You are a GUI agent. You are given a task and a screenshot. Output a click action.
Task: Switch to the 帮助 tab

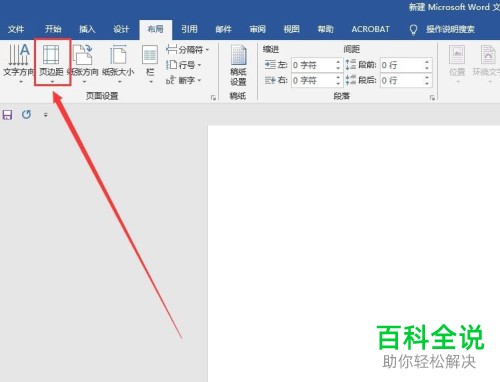tap(326, 29)
